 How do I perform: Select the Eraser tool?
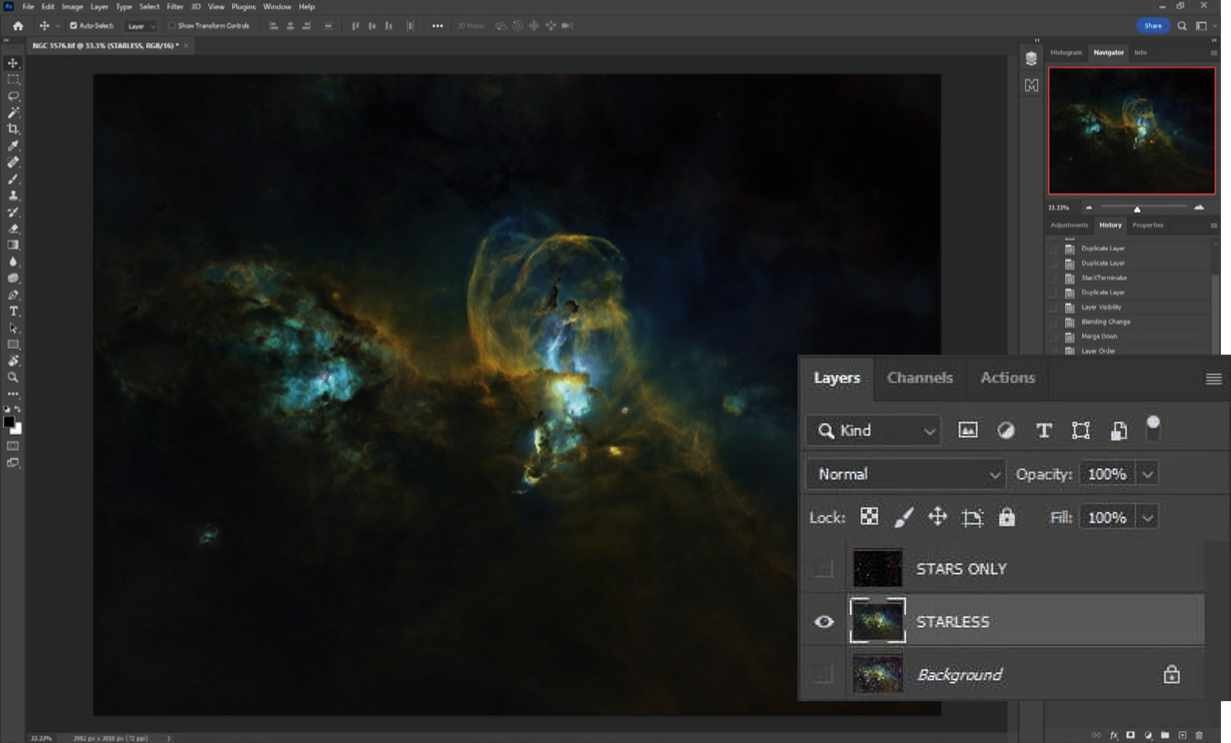pyautogui.click(x=13, y=229)
